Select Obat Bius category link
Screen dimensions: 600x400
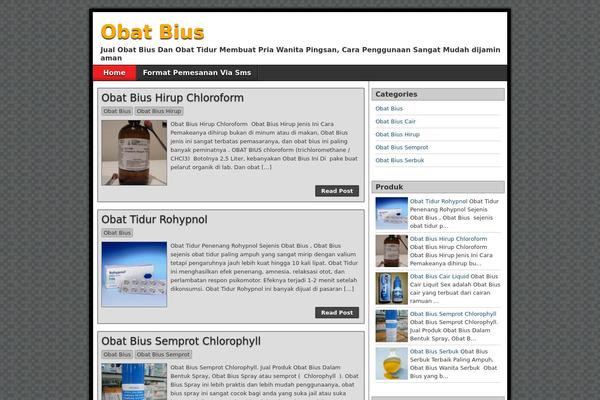click(x=389, y=108)
